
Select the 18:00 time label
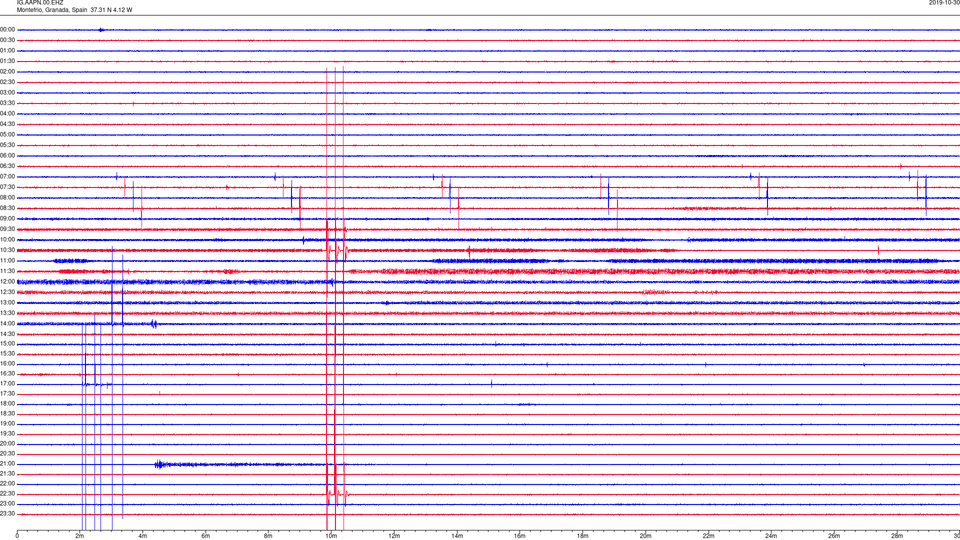tap(7, 404)
